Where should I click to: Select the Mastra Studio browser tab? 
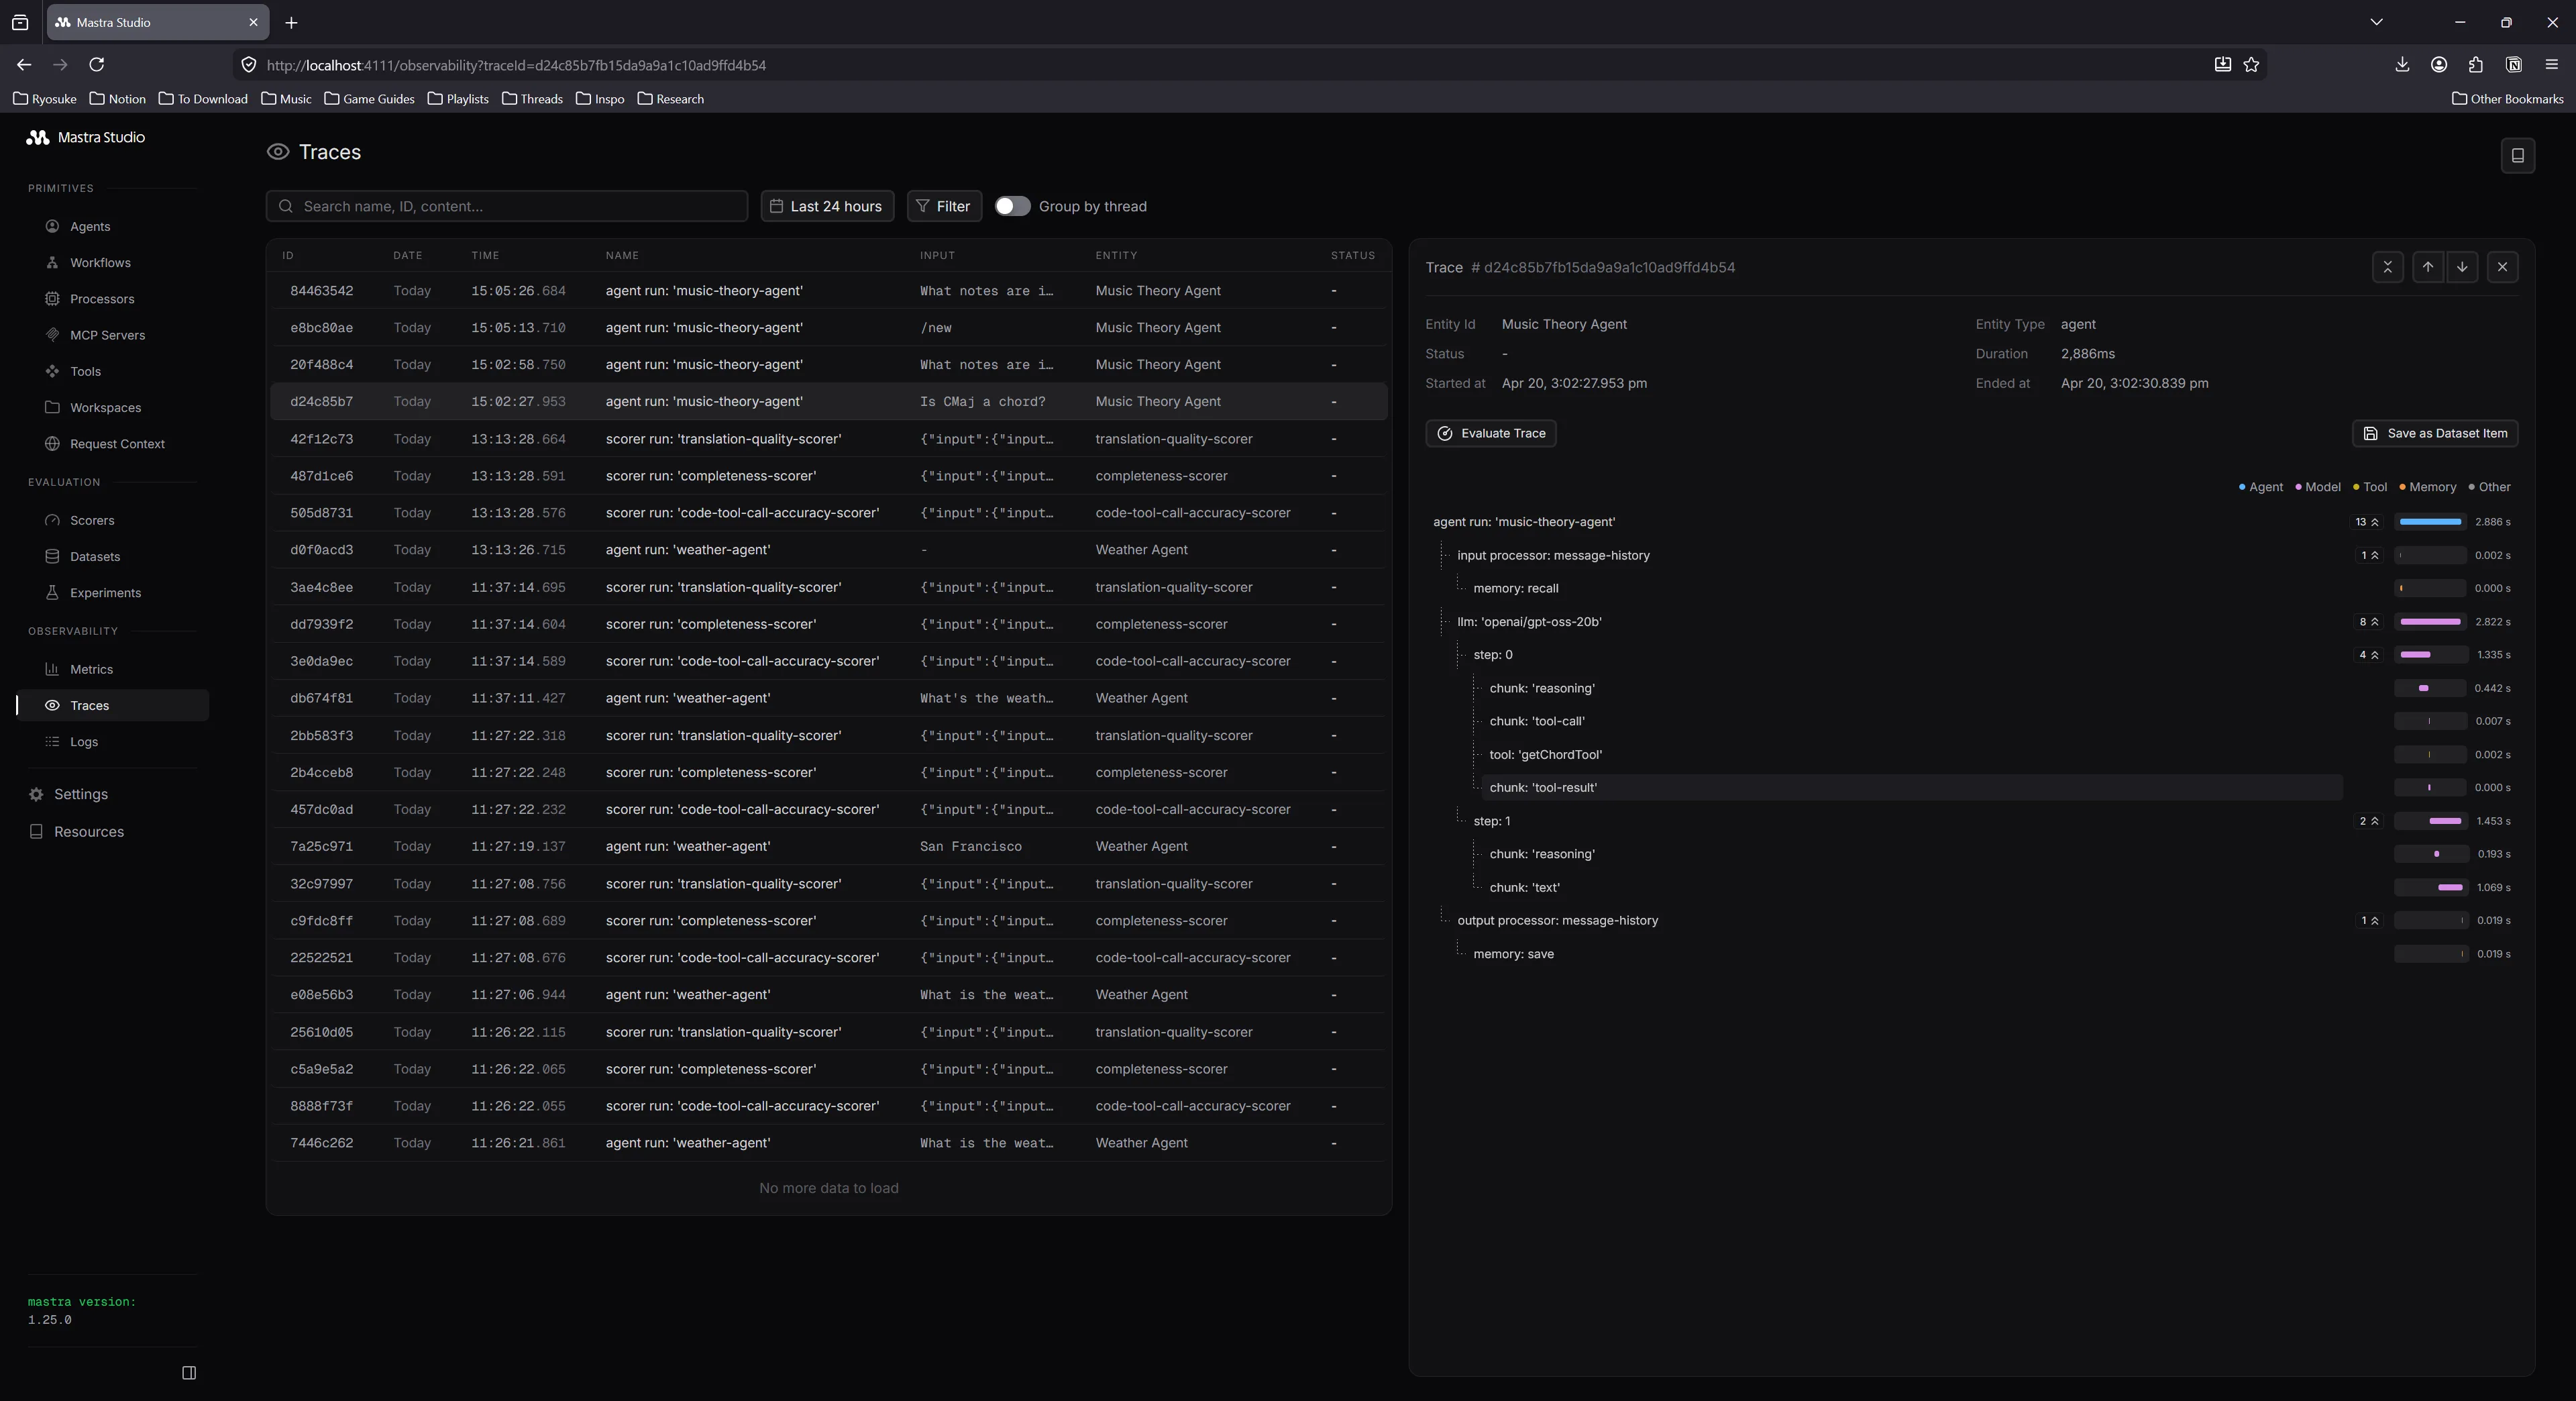tap(140, 22)
